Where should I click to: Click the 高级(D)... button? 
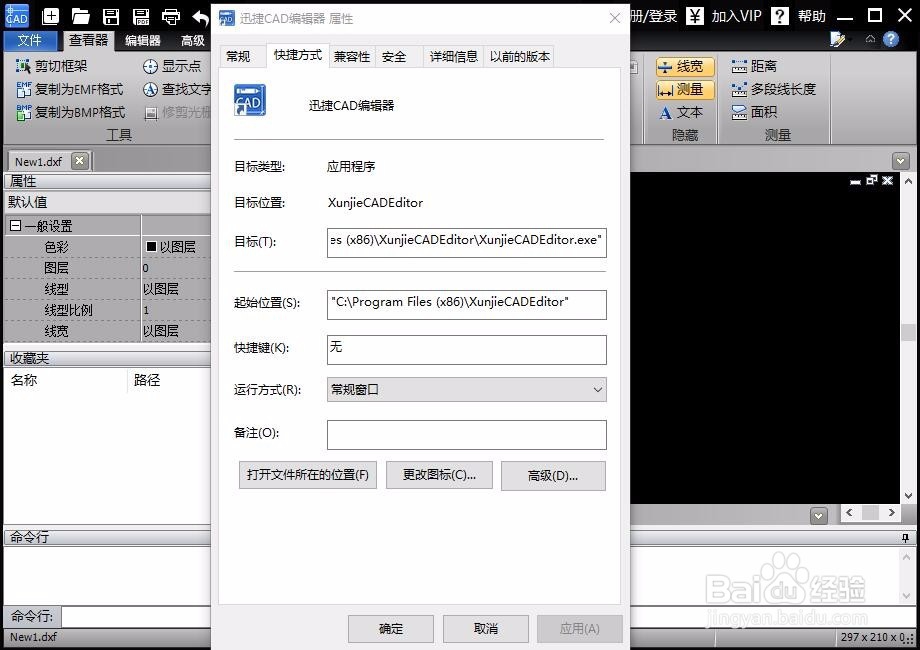tap(553, 476)
